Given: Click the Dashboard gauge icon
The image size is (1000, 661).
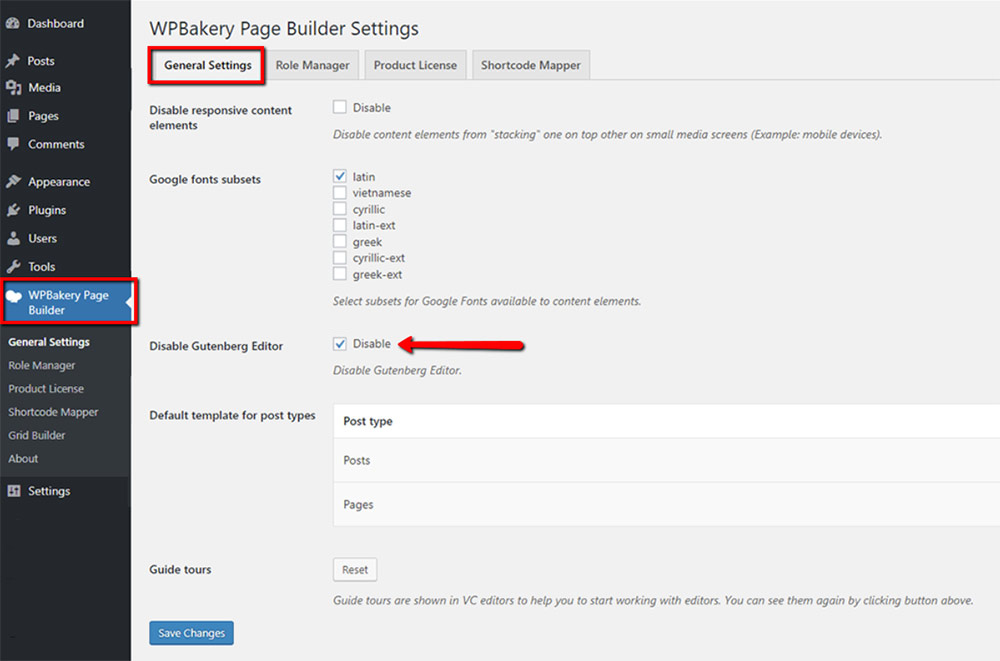Looking at the screenshot, I should [13, 24].
